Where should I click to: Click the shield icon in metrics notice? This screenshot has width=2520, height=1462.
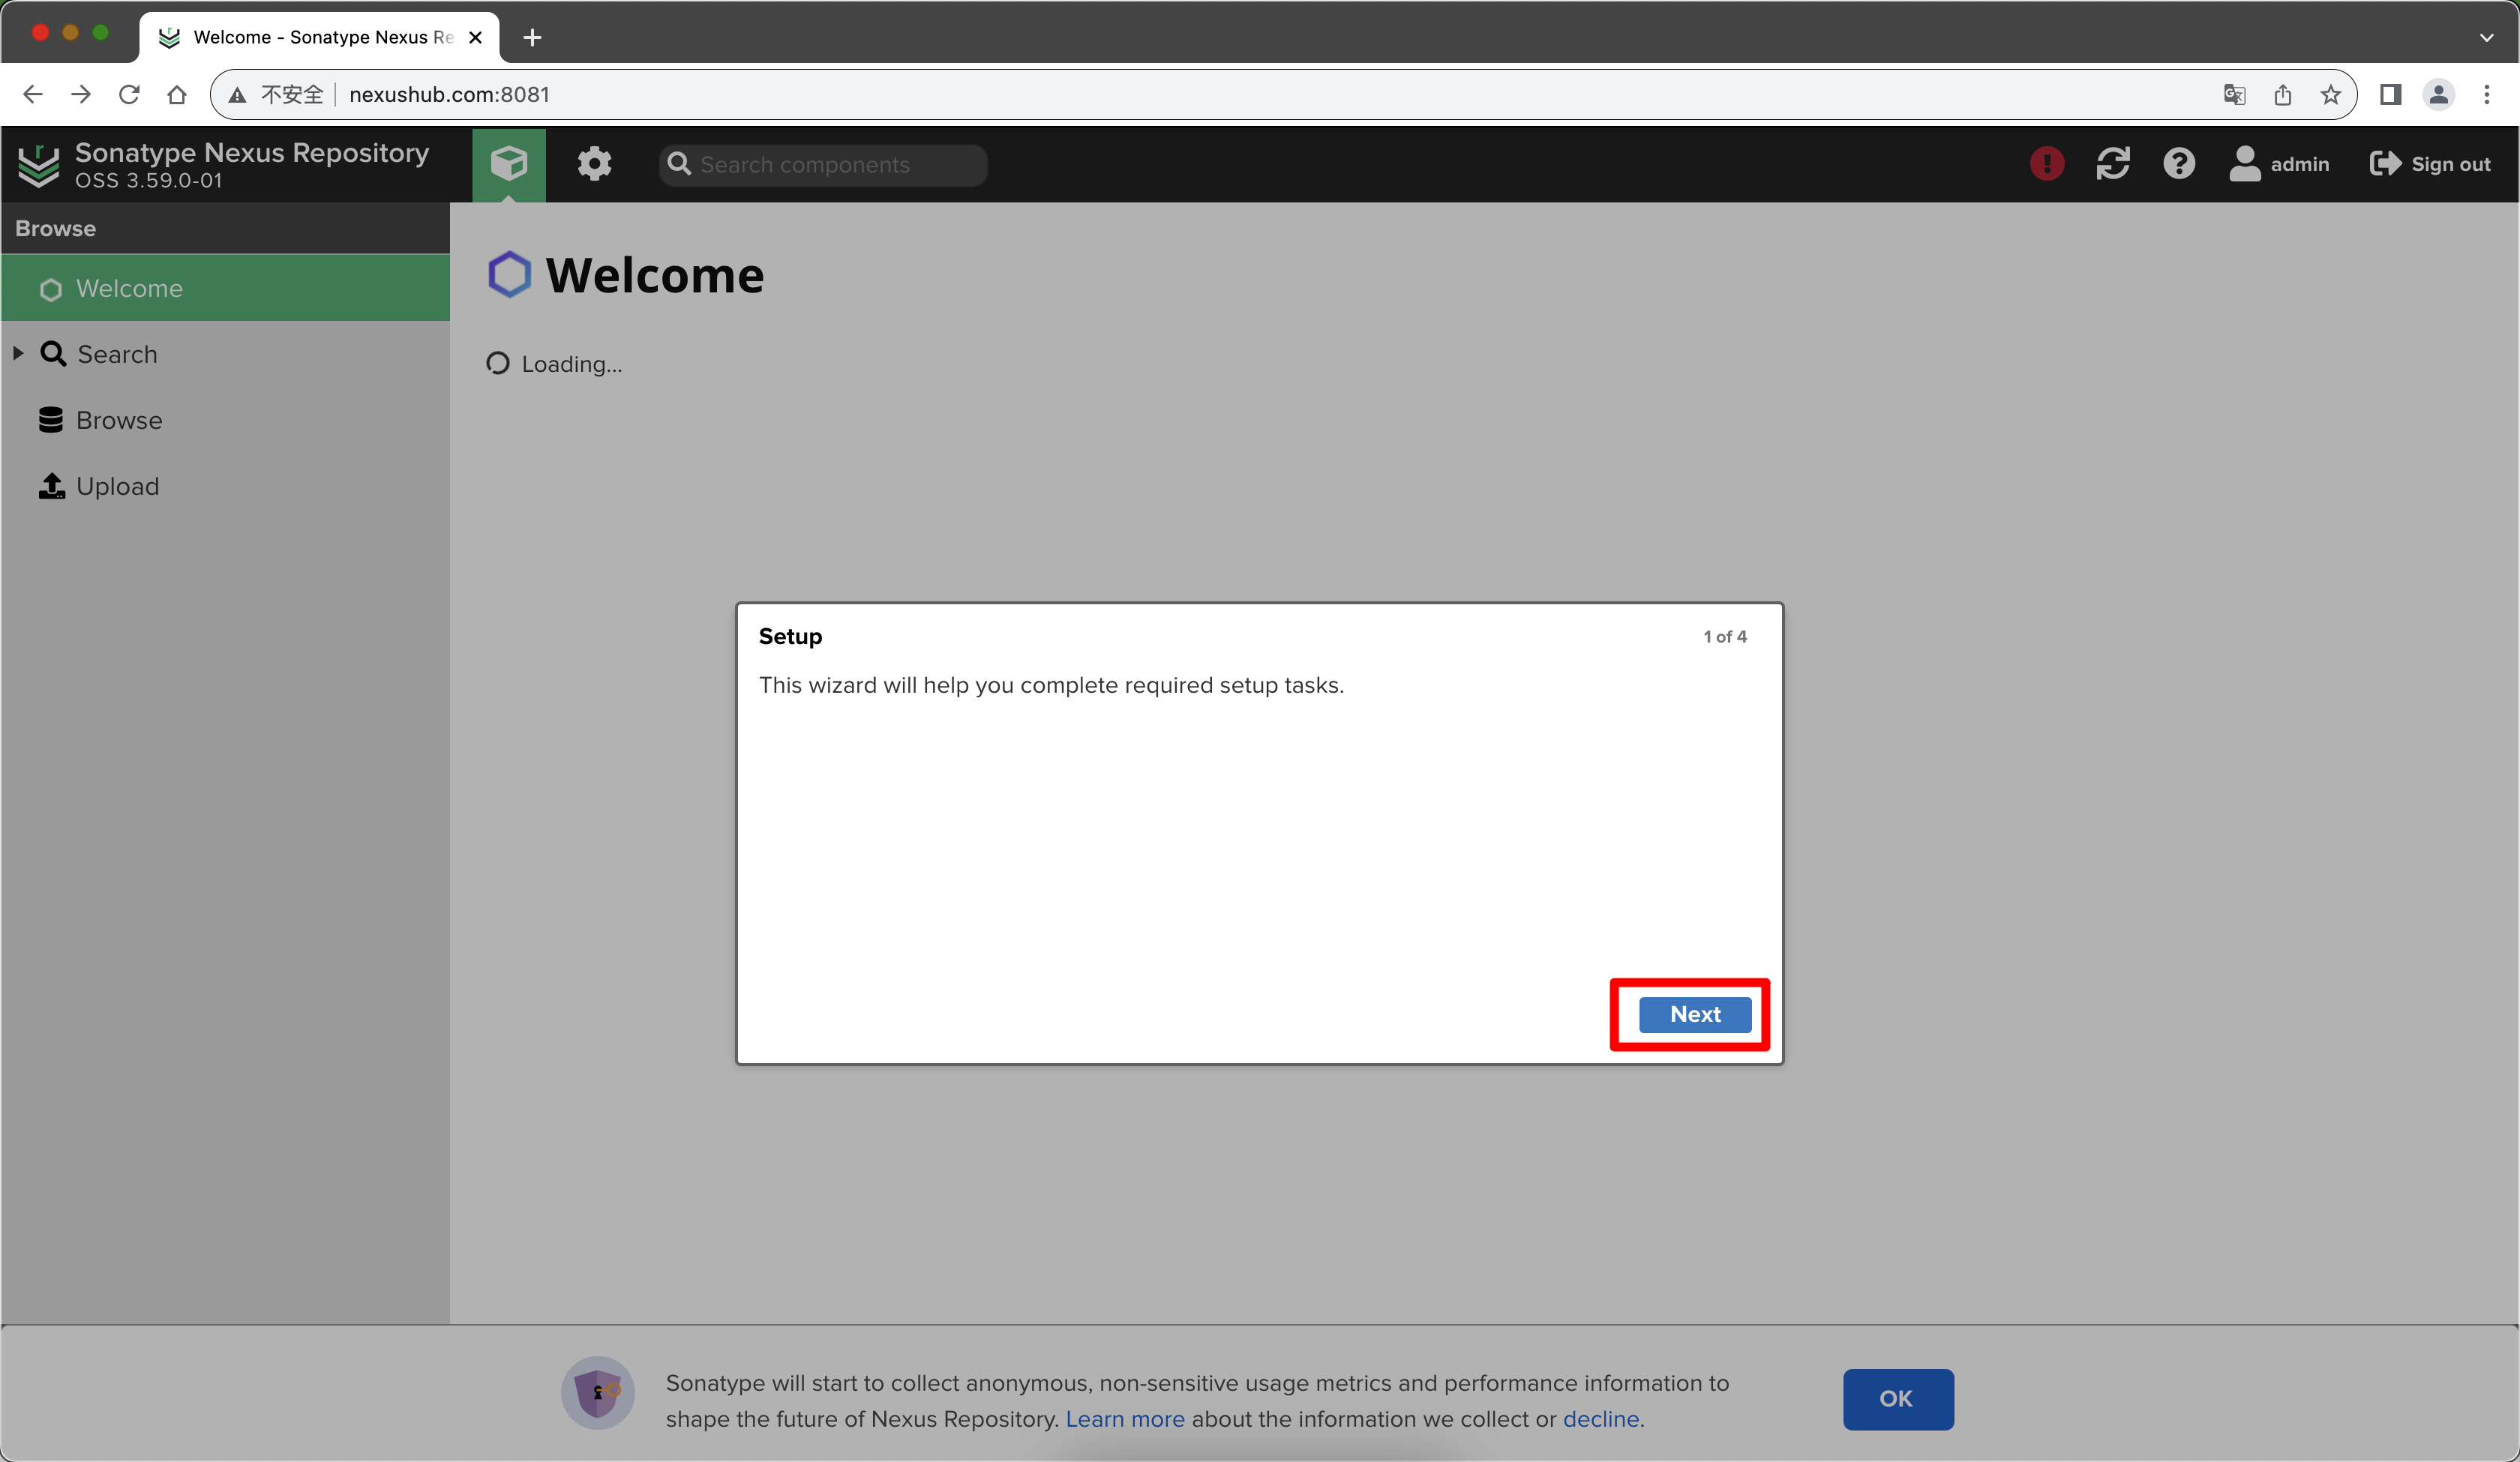tap(598, 1393)
